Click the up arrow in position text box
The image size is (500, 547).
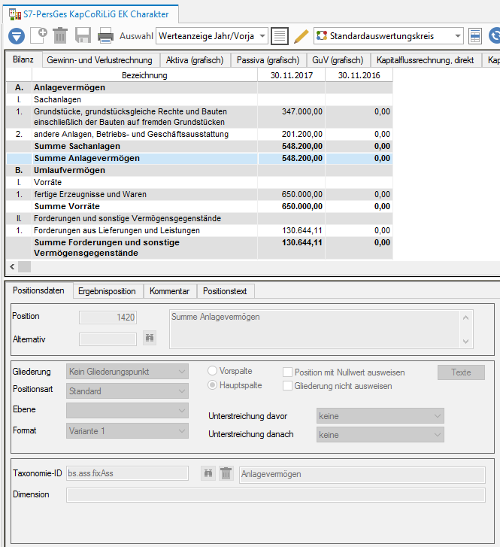(x=466, y=318)
